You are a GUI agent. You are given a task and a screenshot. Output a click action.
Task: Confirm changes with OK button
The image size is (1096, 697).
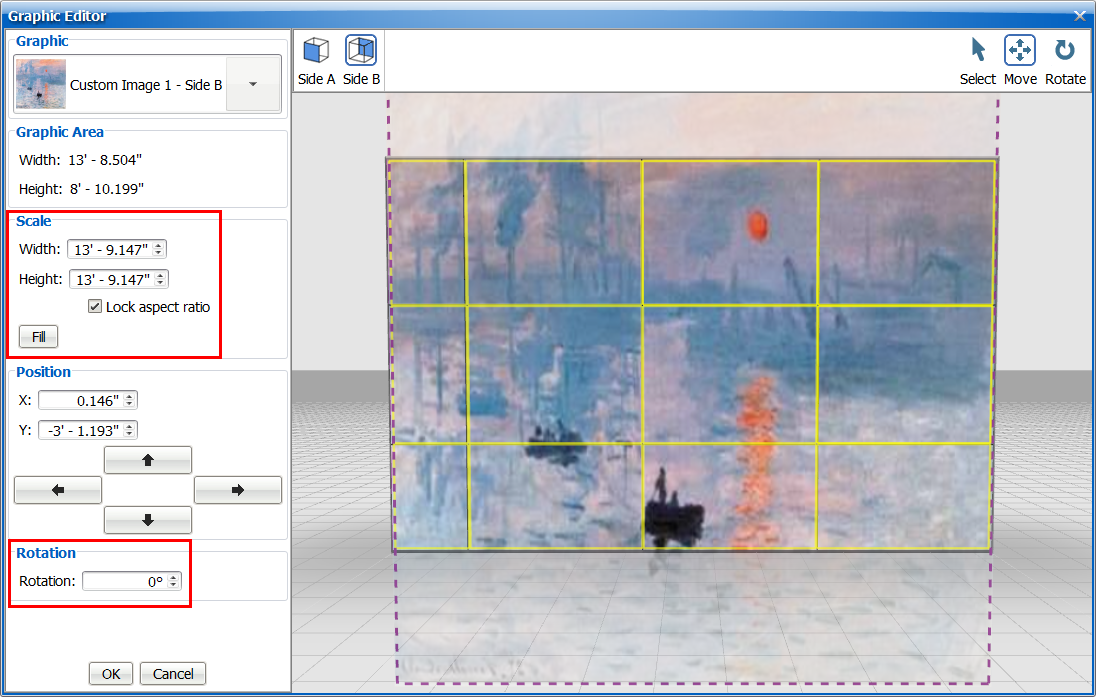point(111,674)
